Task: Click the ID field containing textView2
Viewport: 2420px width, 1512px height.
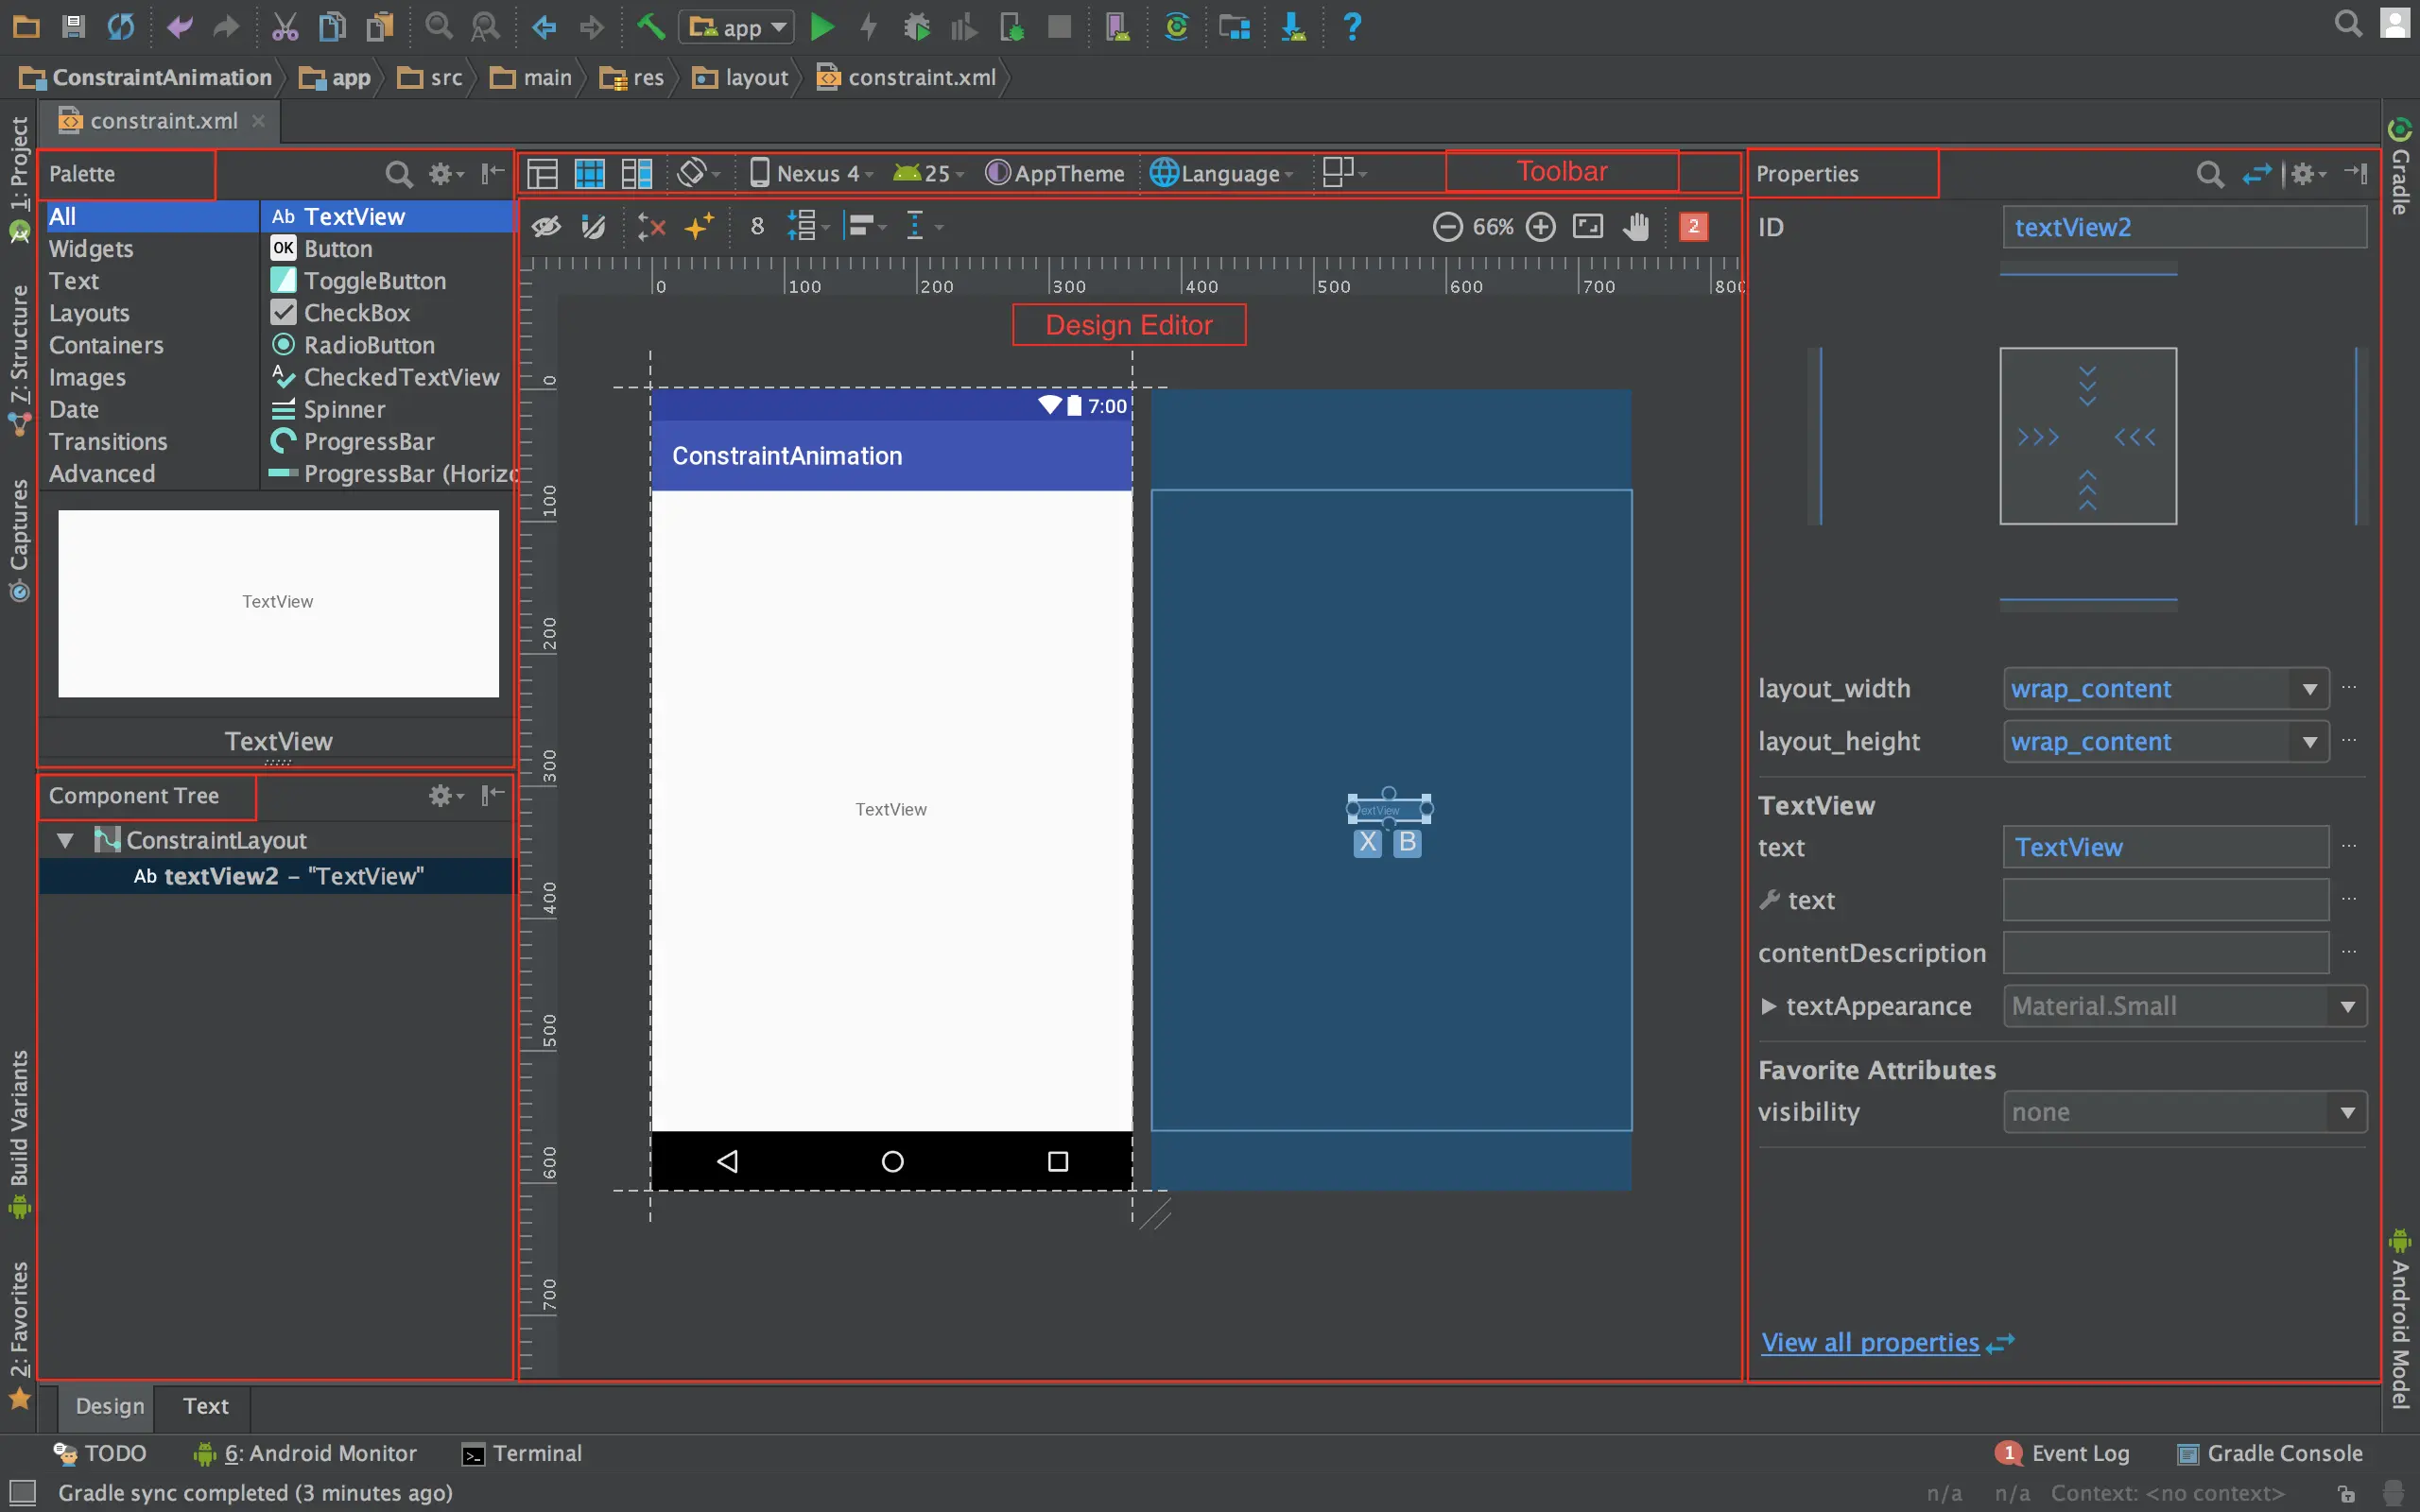Action: pyautogui.click(x=2184, y=227)
